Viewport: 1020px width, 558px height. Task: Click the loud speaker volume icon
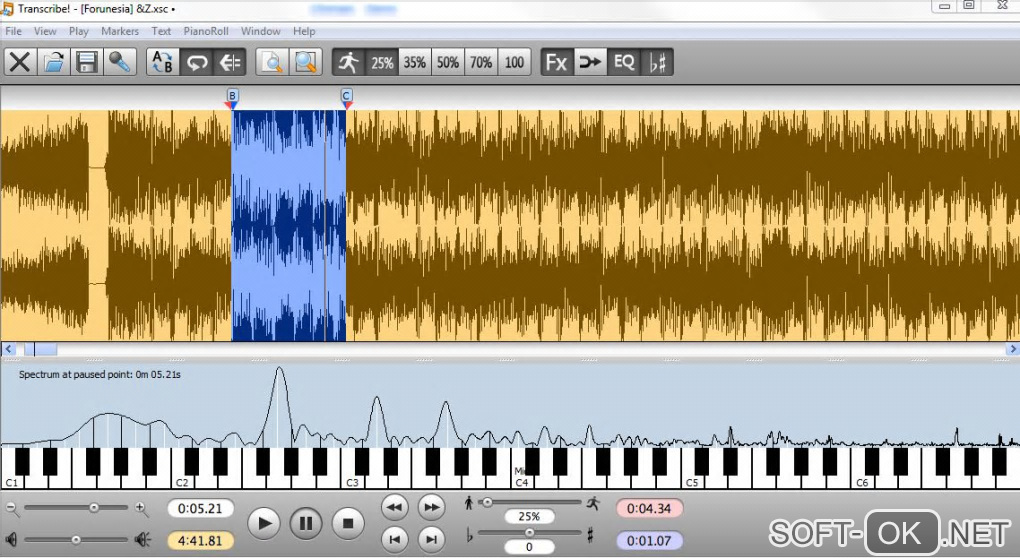142,539
